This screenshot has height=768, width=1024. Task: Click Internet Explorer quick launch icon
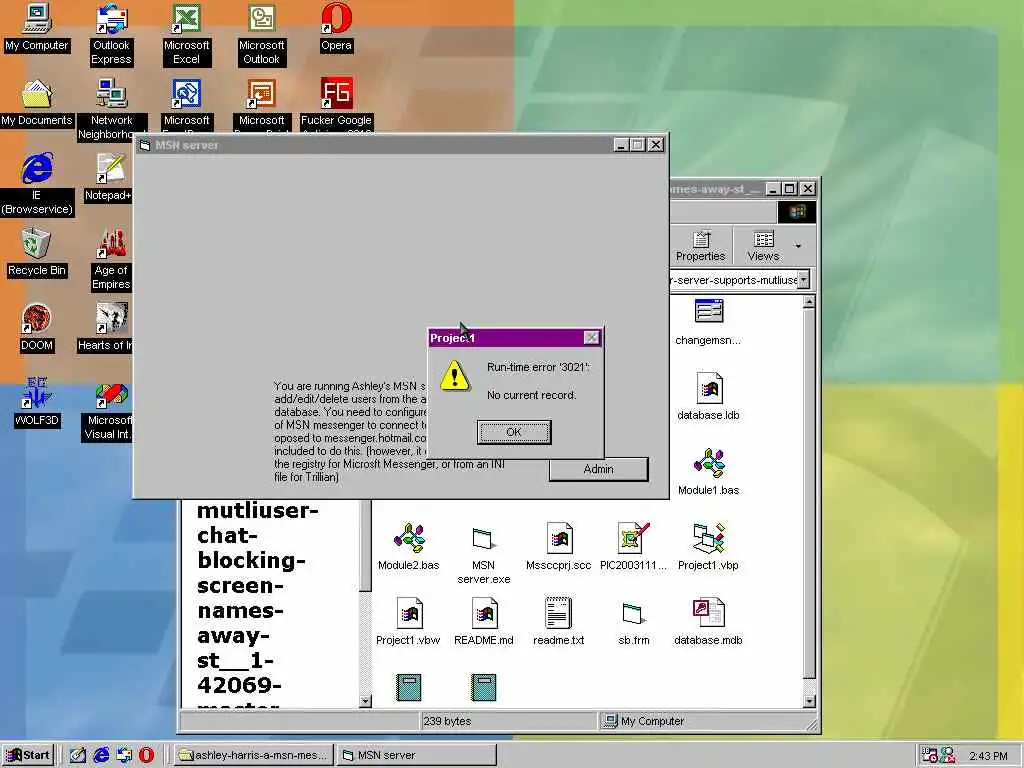(x=101, y=755)
